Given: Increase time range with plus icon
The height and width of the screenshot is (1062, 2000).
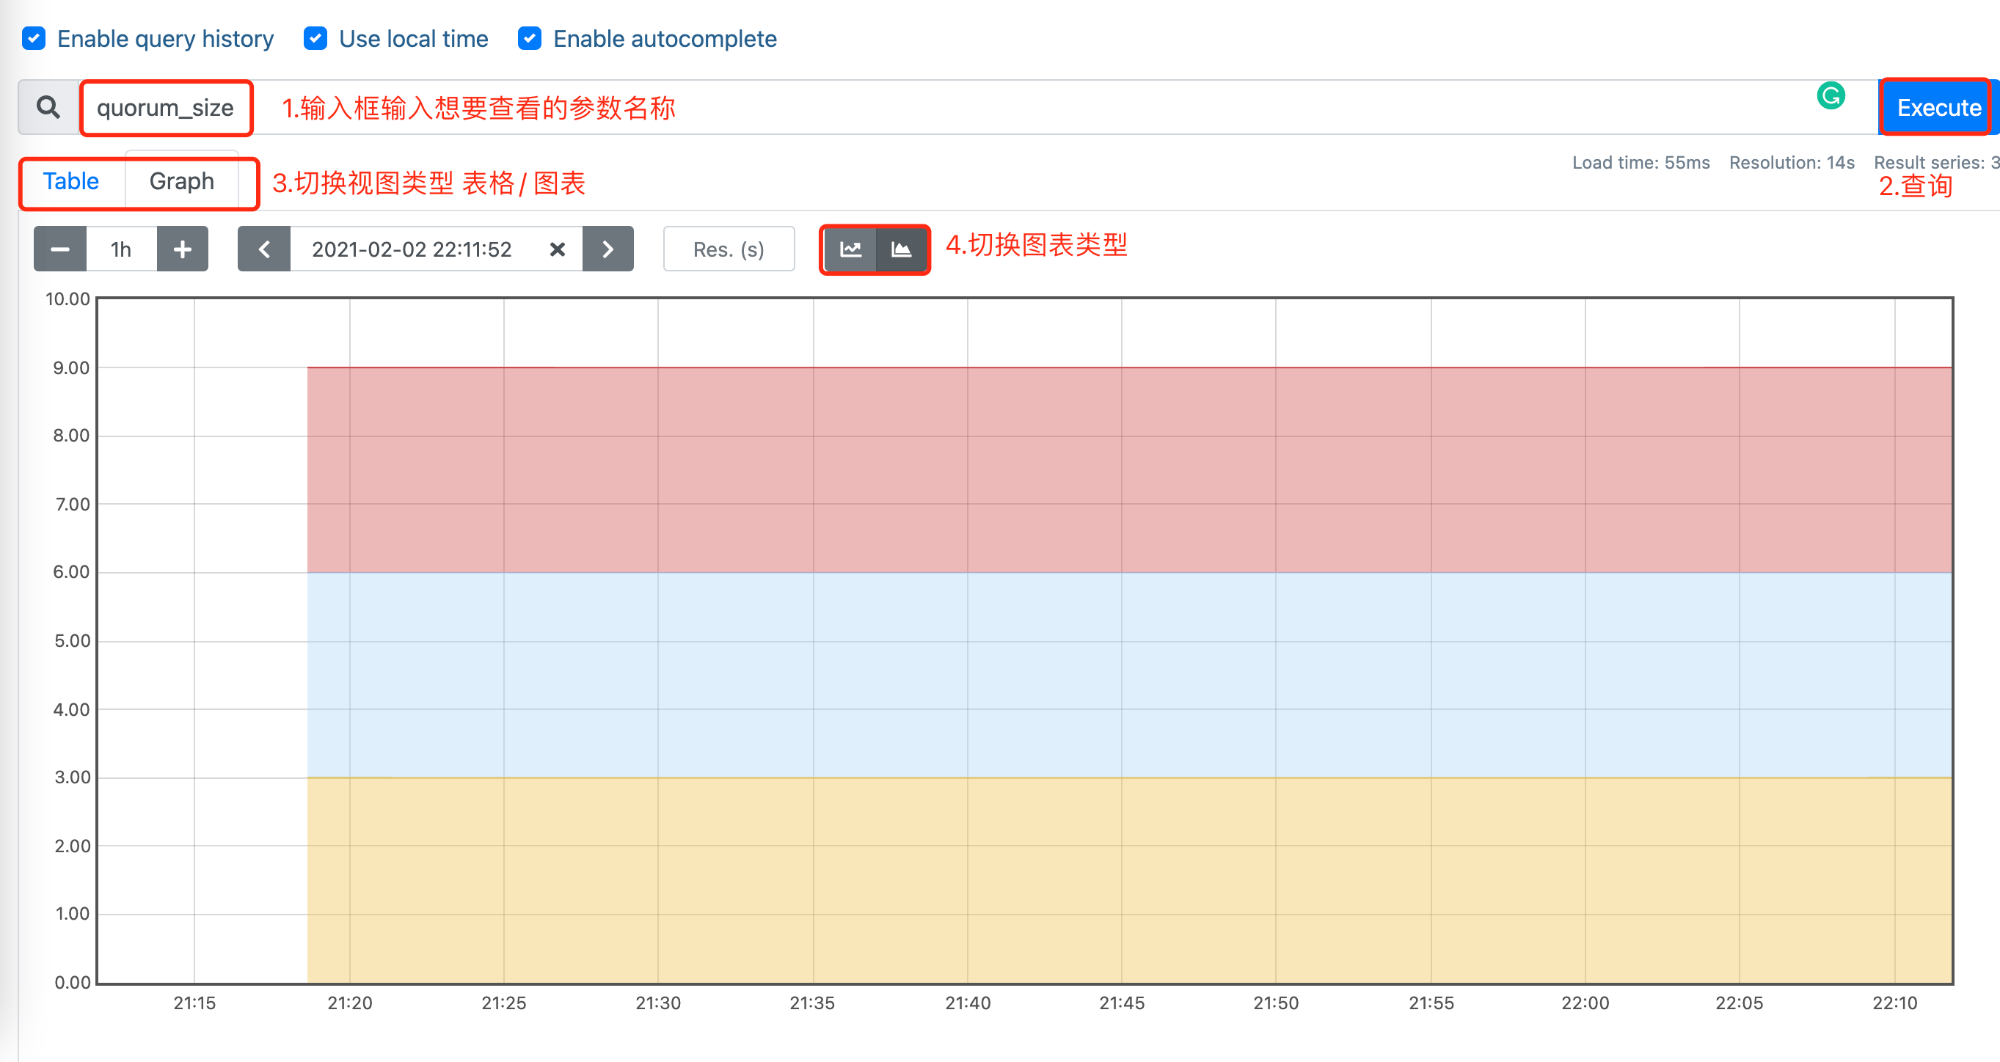Looking at the screenshot, I should 182,249.
